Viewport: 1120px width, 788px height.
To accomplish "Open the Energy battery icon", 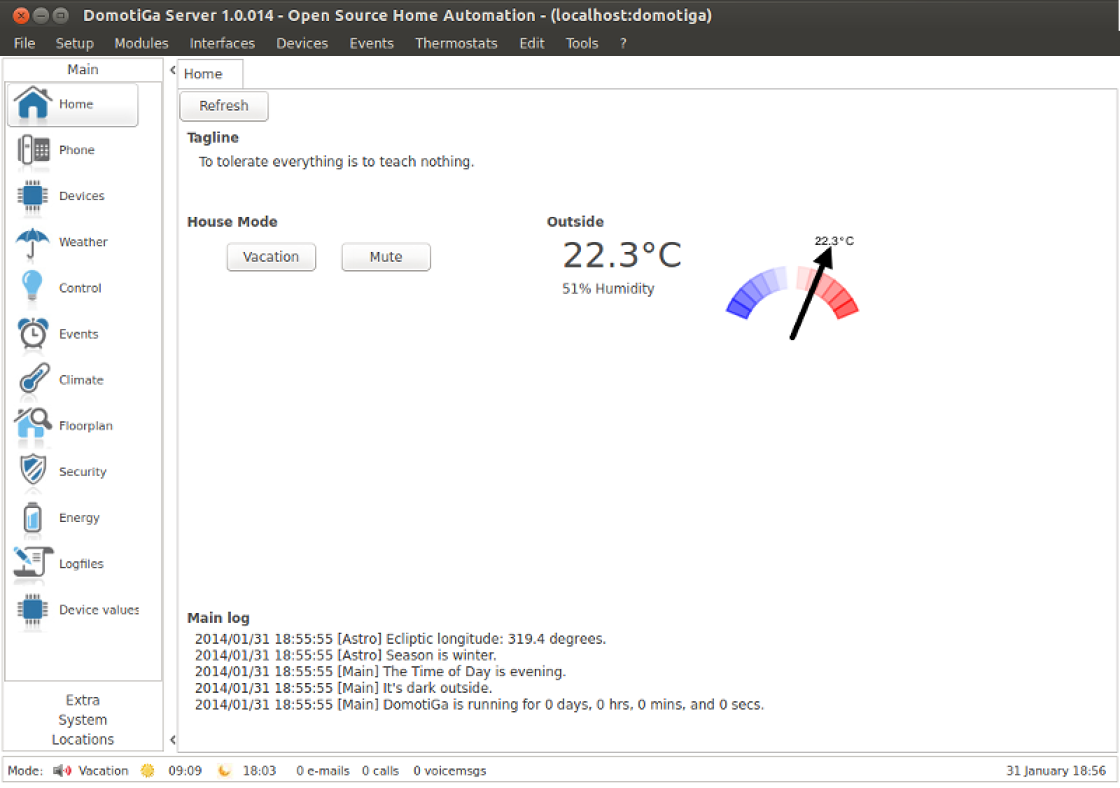I will 33,518.
